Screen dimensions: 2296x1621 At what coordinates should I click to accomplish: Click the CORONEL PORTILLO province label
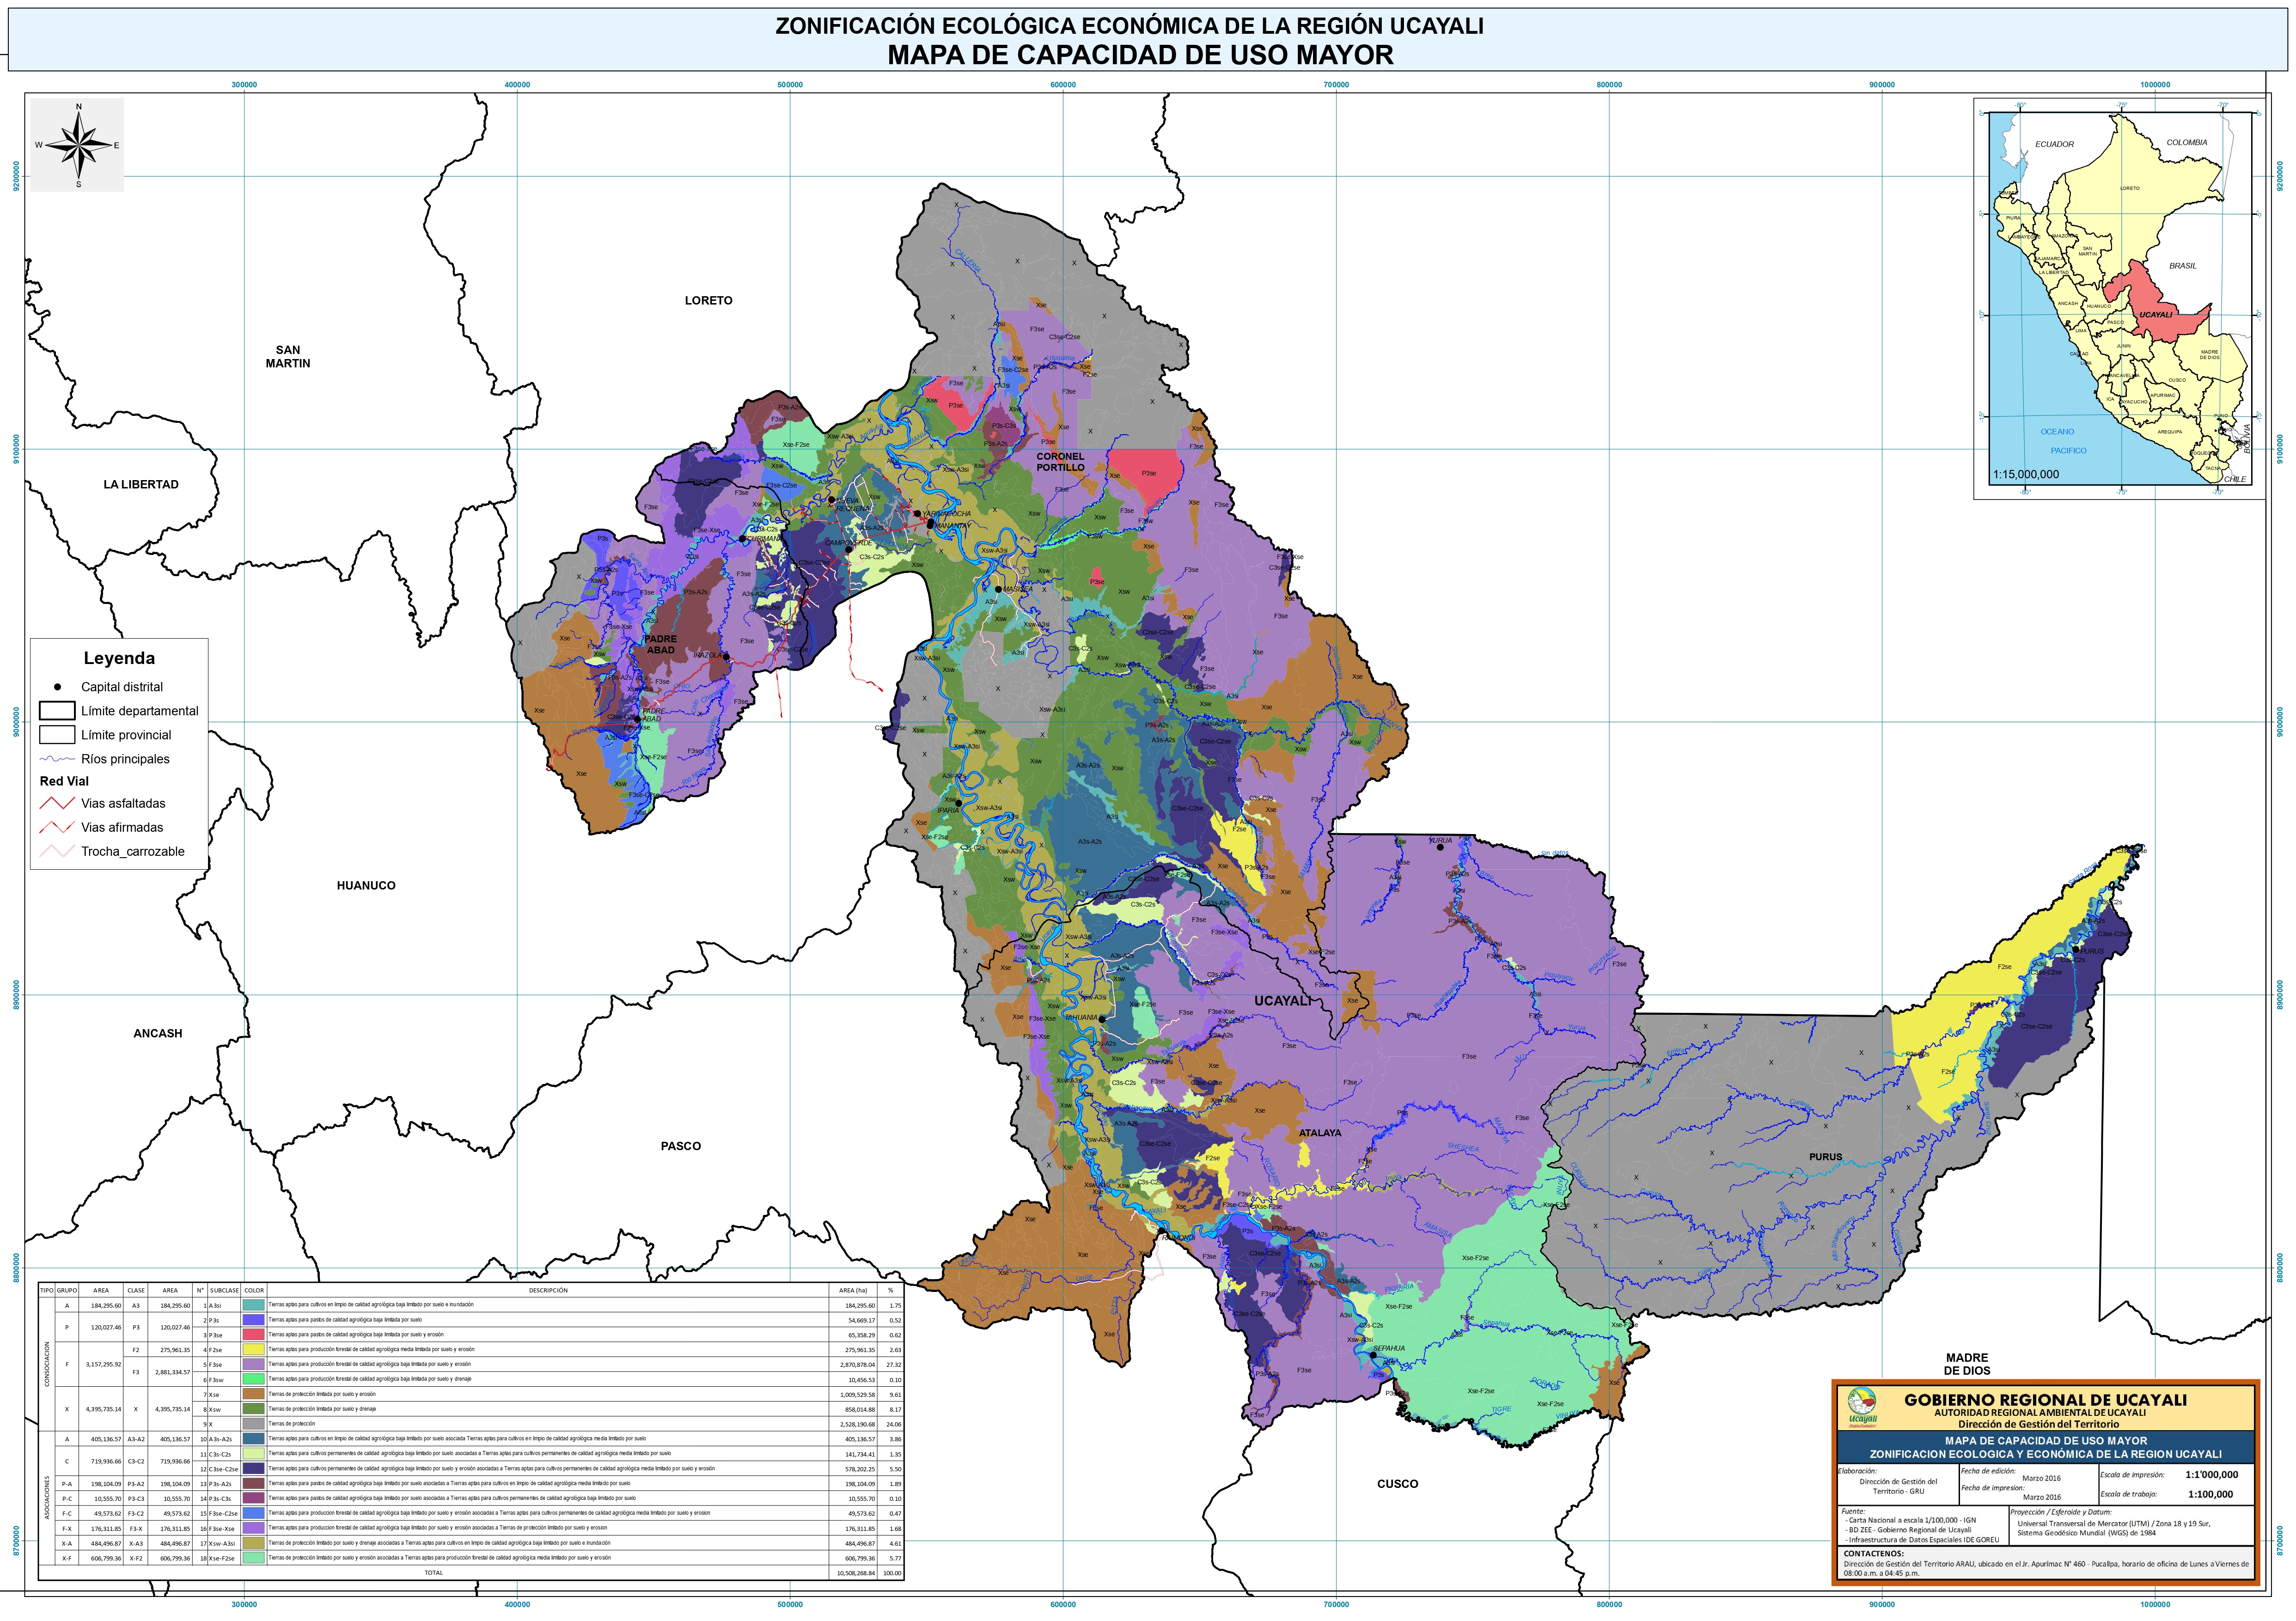pos(1060,462)
